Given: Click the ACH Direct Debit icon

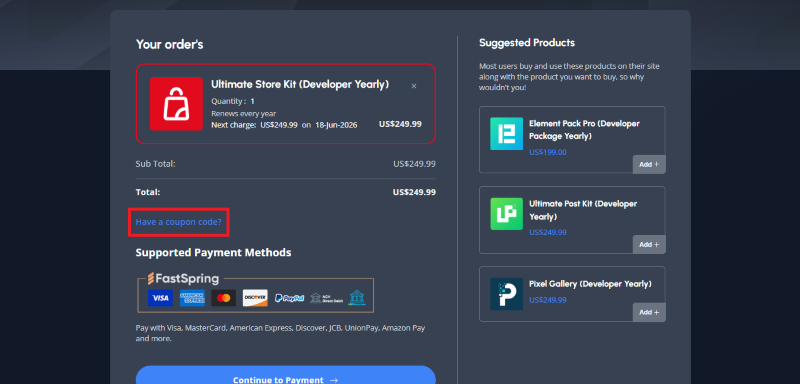Looking at the screenshot, I should tap(326, 298).
